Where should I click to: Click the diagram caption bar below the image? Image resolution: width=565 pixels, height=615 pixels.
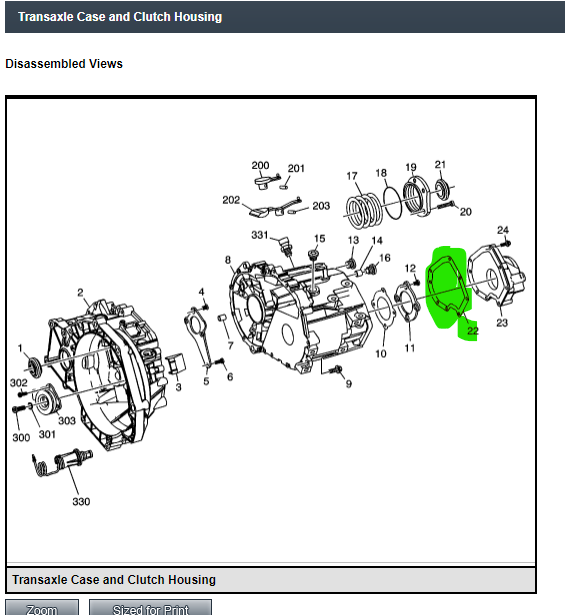coord(271,580)
